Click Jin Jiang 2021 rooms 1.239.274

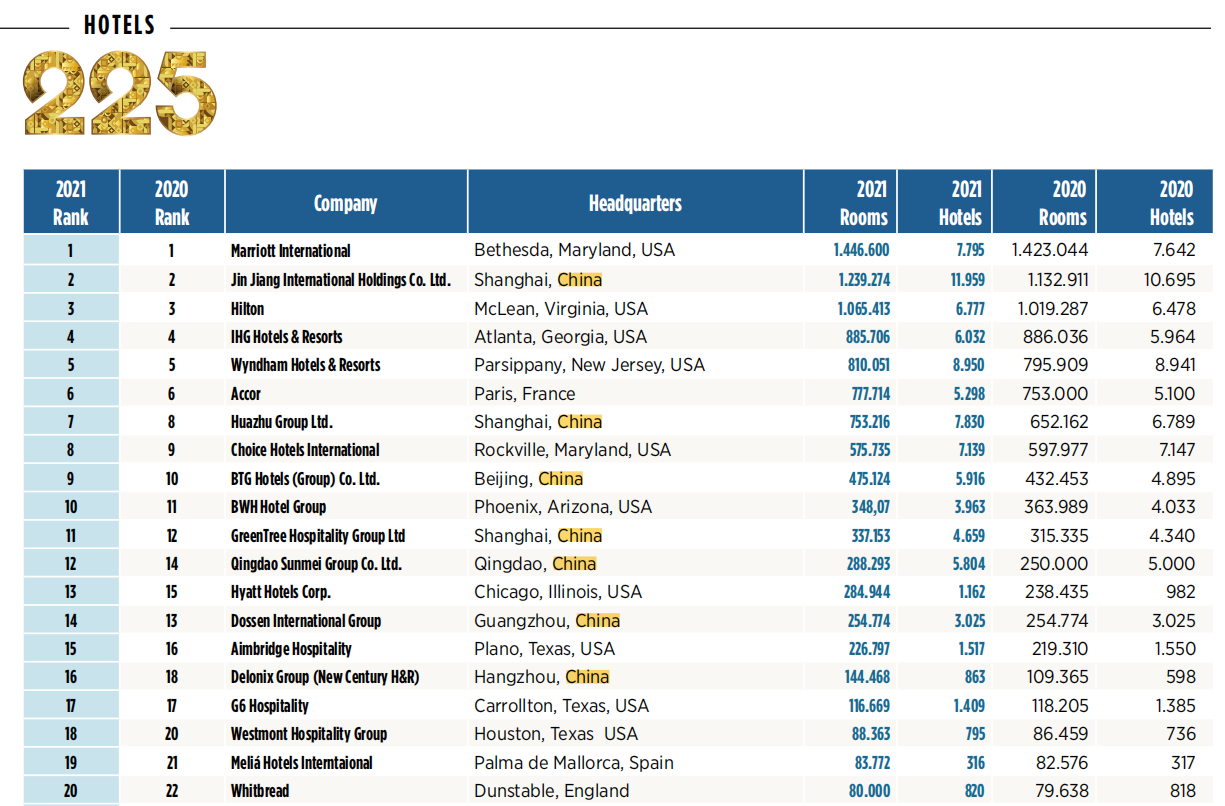pos(864,280)
